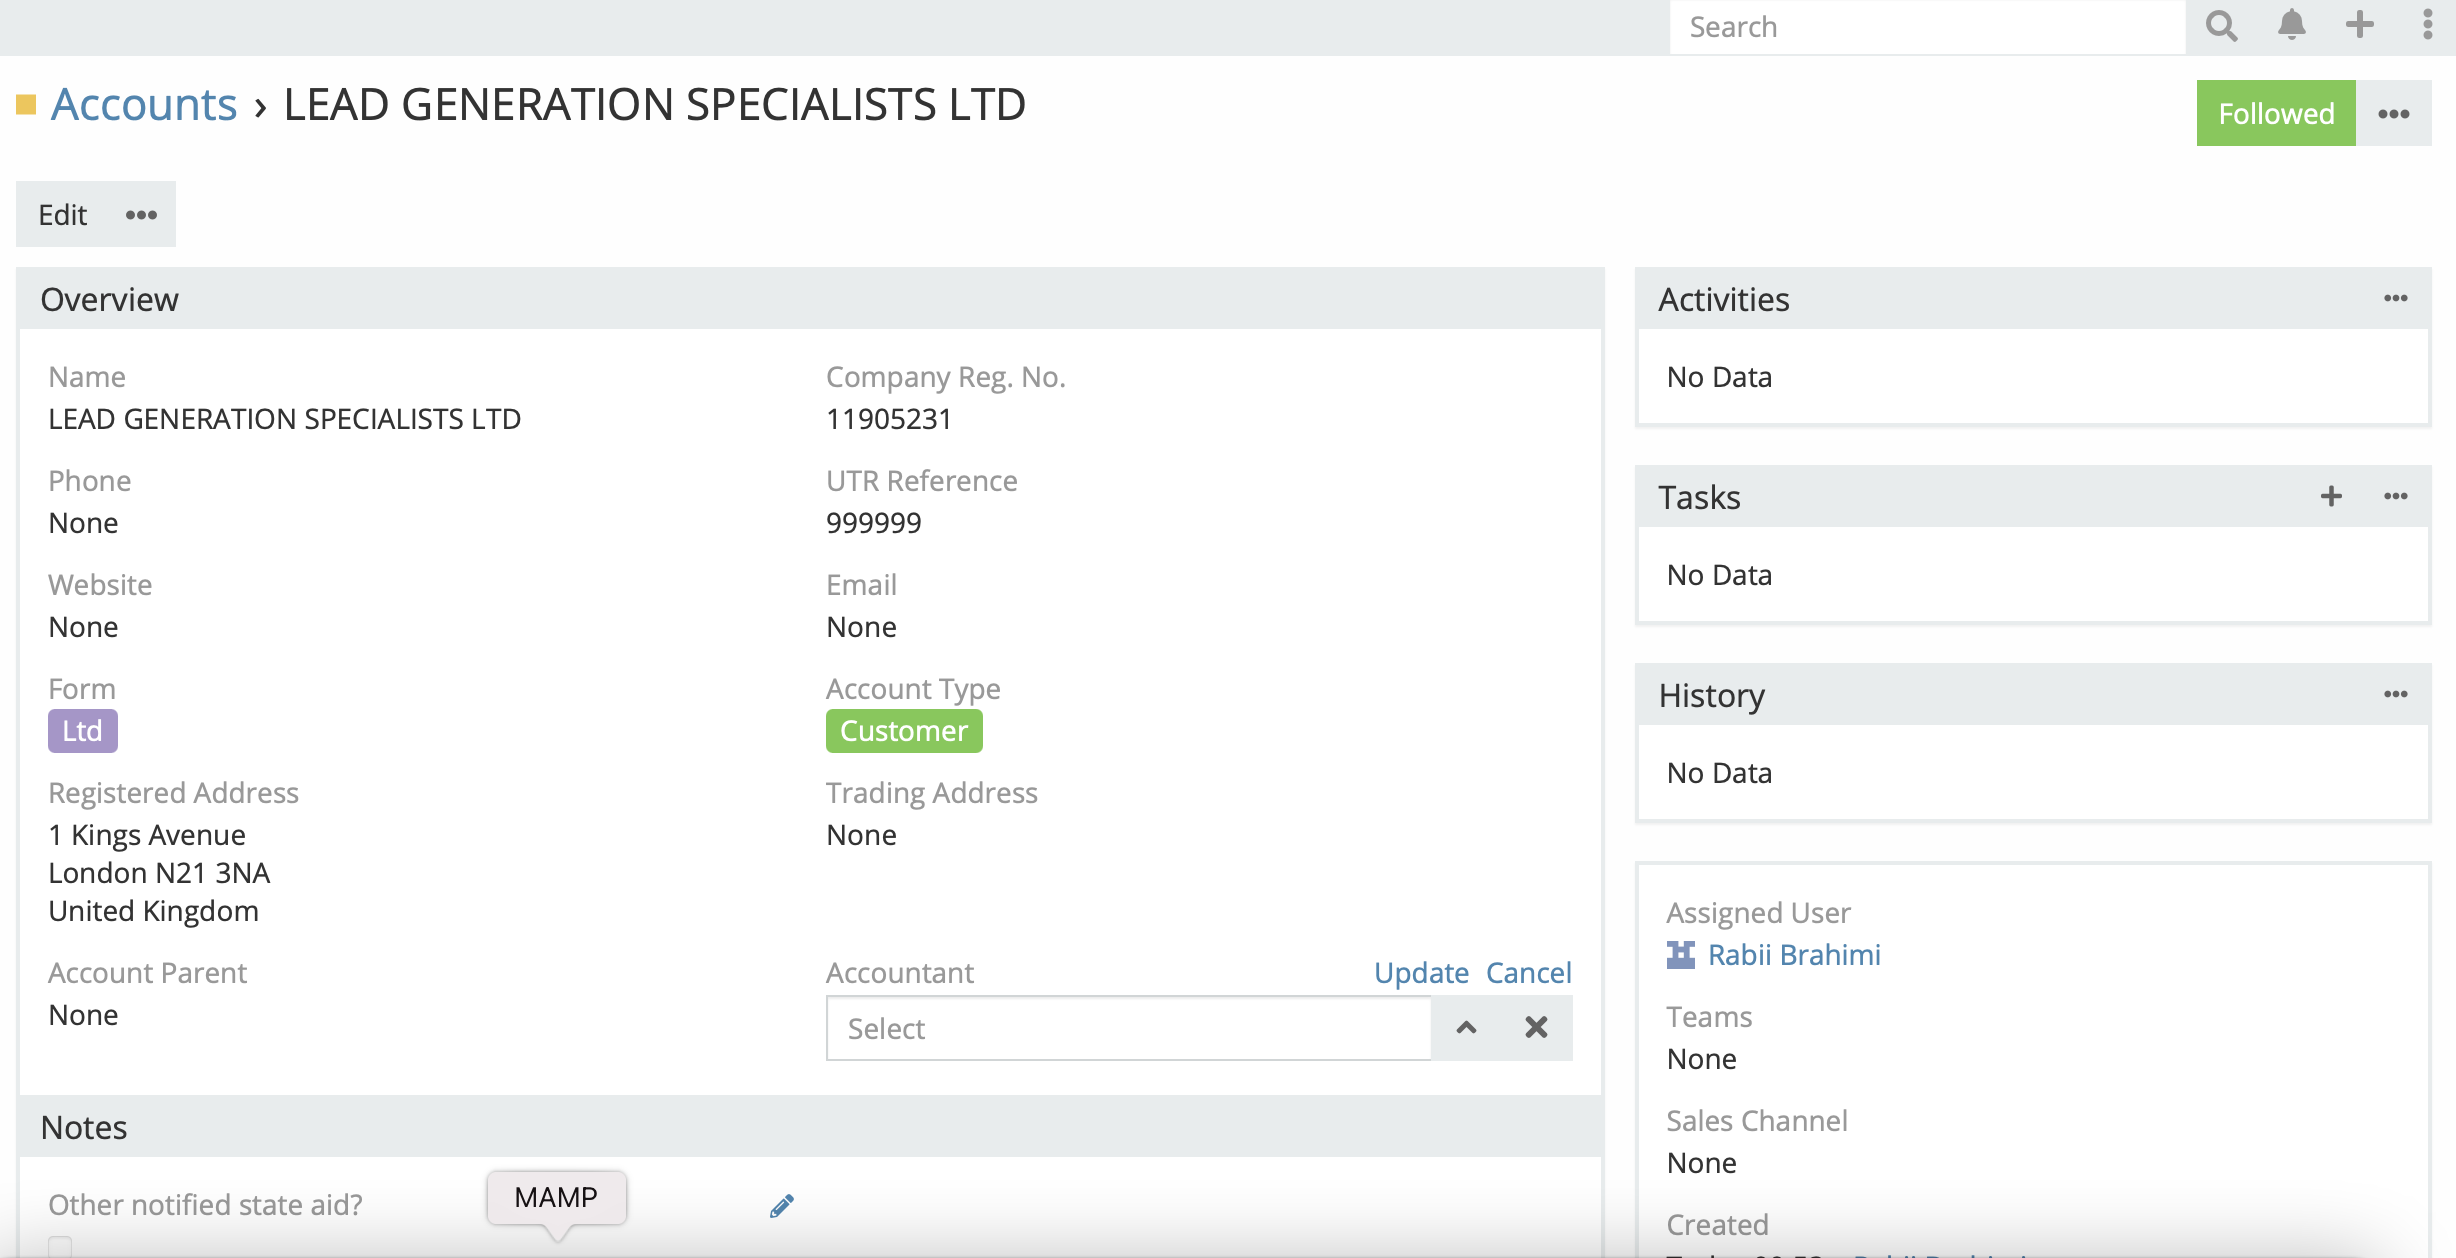Clear the Accountant field with X icon

coord(1536,1028)
